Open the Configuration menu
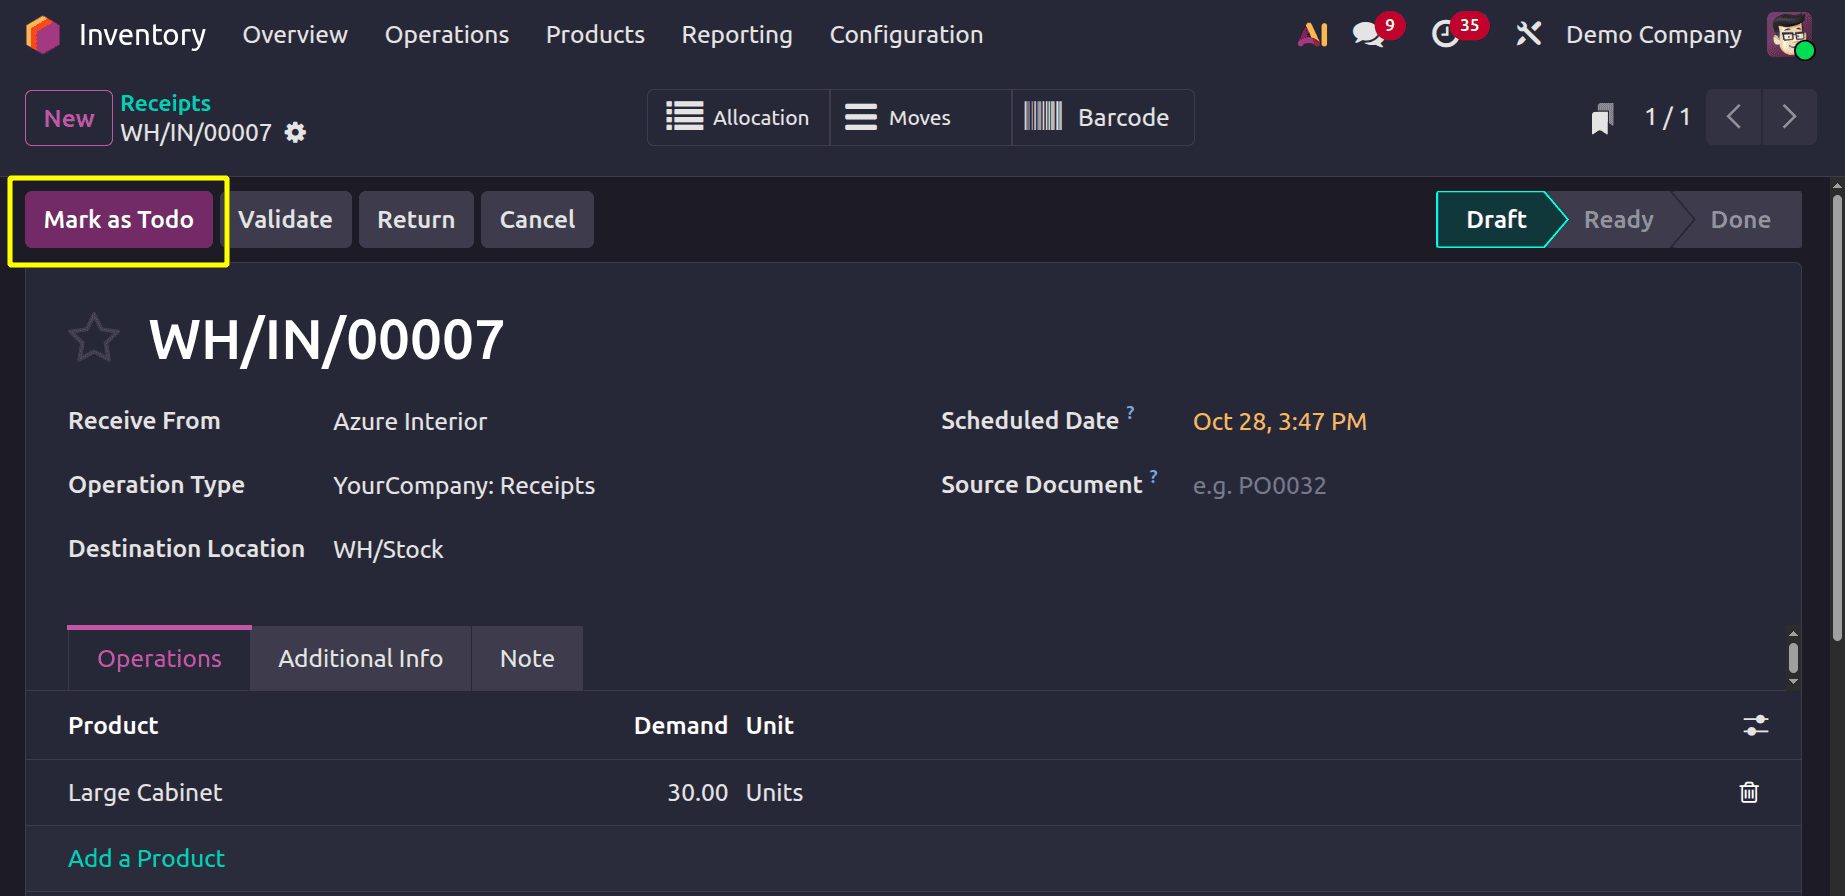This screenshot has height=896, width=1845. pyautogui.click(x=906, y=35)
